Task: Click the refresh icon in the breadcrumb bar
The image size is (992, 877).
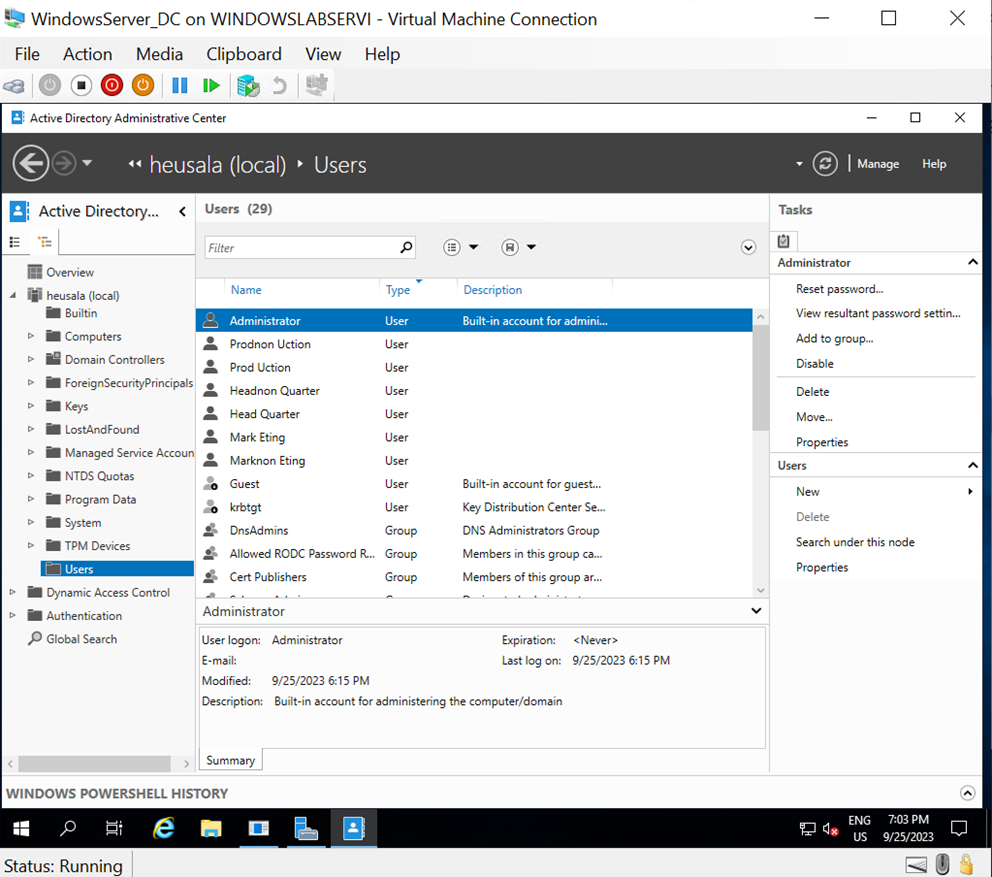Action: pyautogui.click(x=825, y=163)
